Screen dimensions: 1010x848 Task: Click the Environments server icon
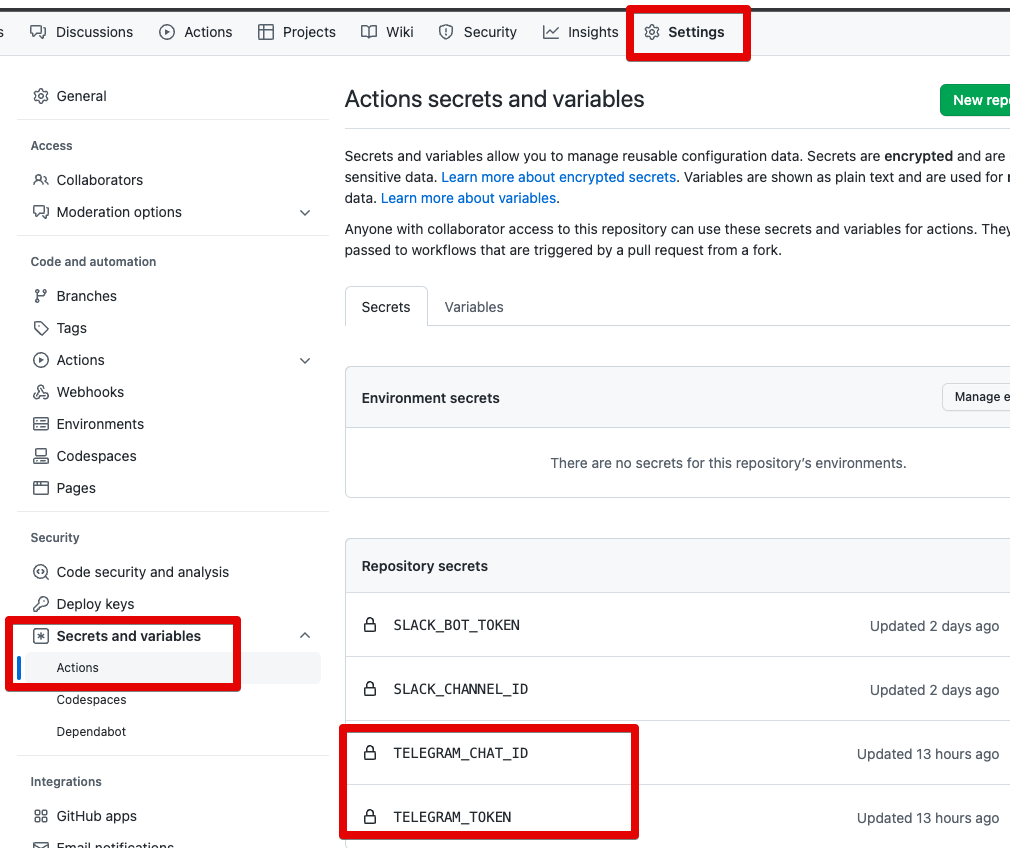[x=41, y=424]
